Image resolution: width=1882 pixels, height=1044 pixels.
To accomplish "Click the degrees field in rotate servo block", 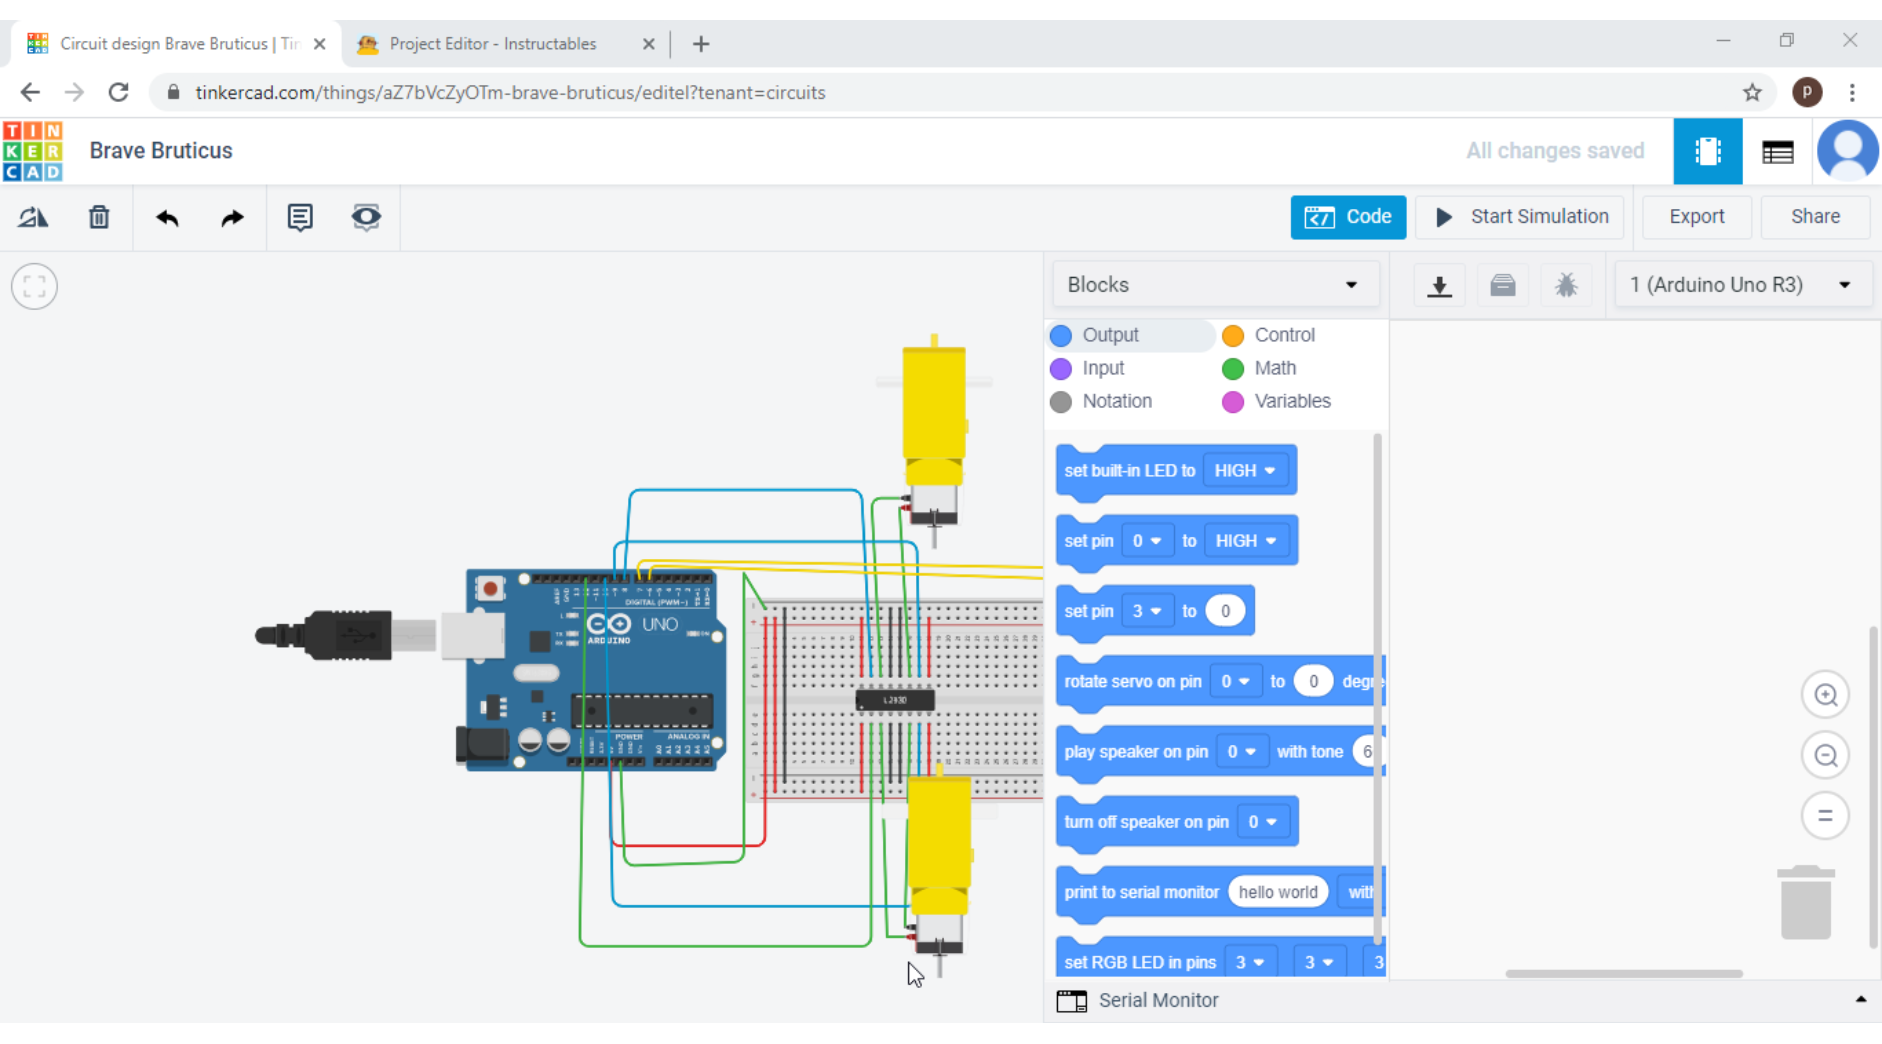I will point(1313,681).
